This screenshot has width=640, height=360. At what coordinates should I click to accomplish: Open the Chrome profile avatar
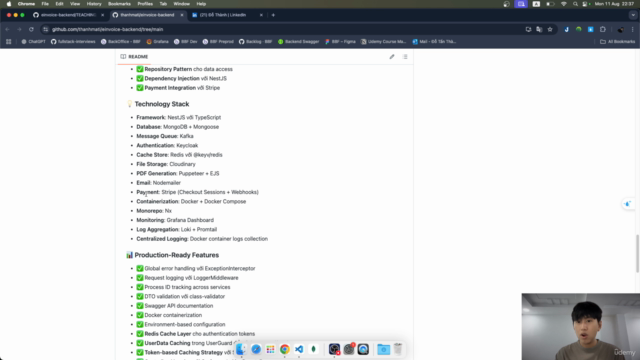pos(620,29)
